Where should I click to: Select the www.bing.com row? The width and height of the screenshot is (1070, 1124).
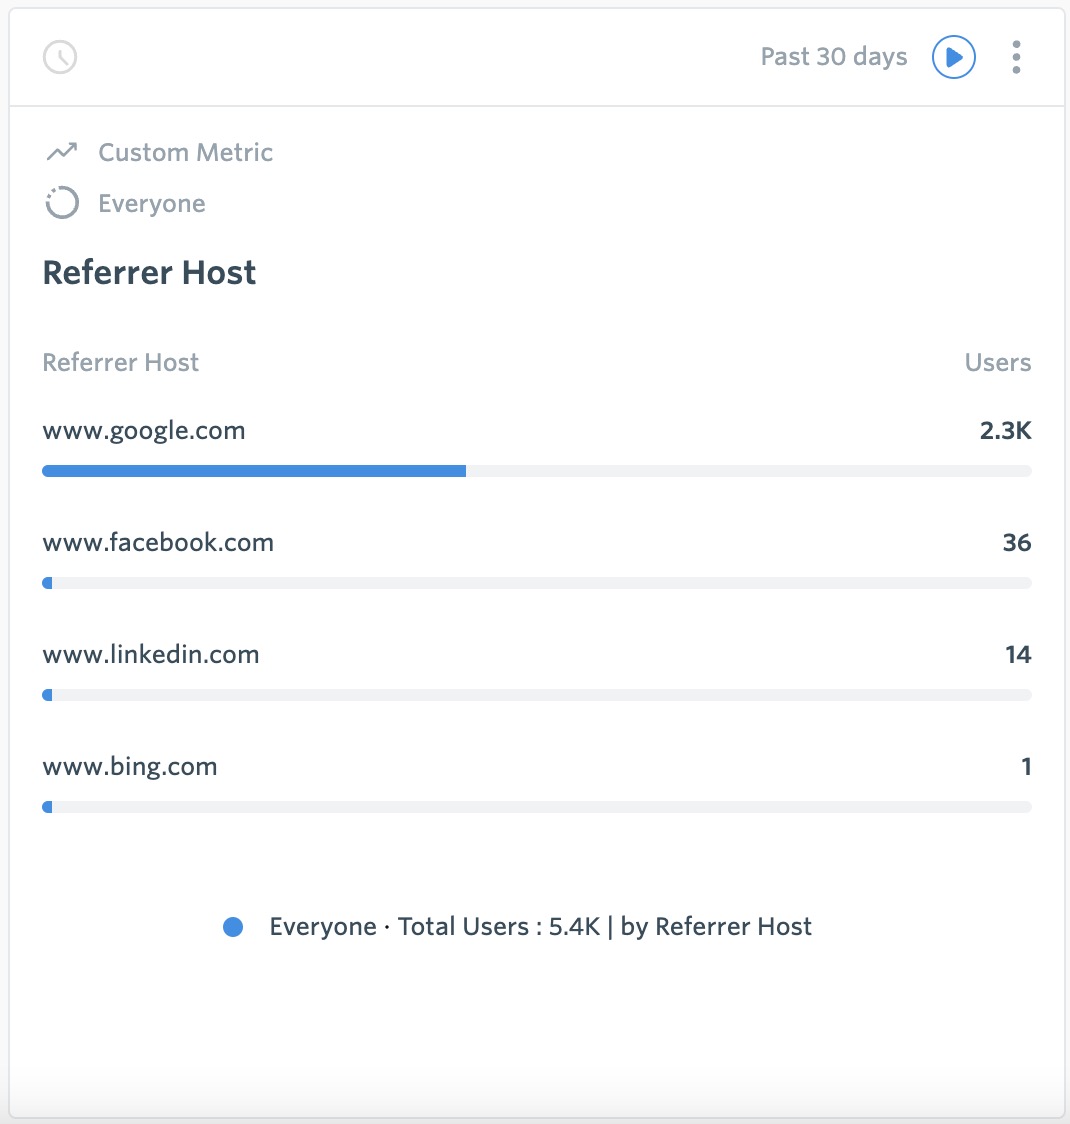pyautogui.click(x=537, y=783)
